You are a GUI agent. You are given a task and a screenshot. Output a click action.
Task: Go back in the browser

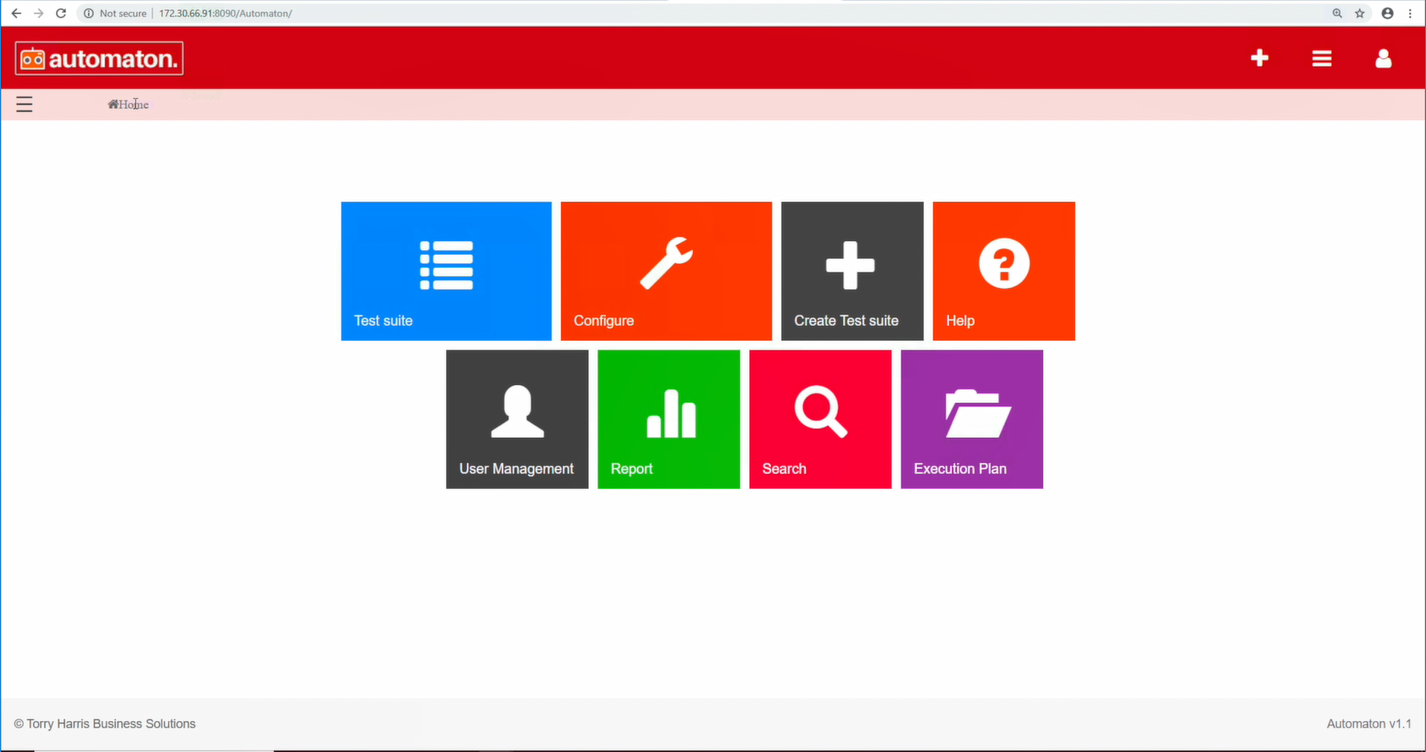coord(16,13)
